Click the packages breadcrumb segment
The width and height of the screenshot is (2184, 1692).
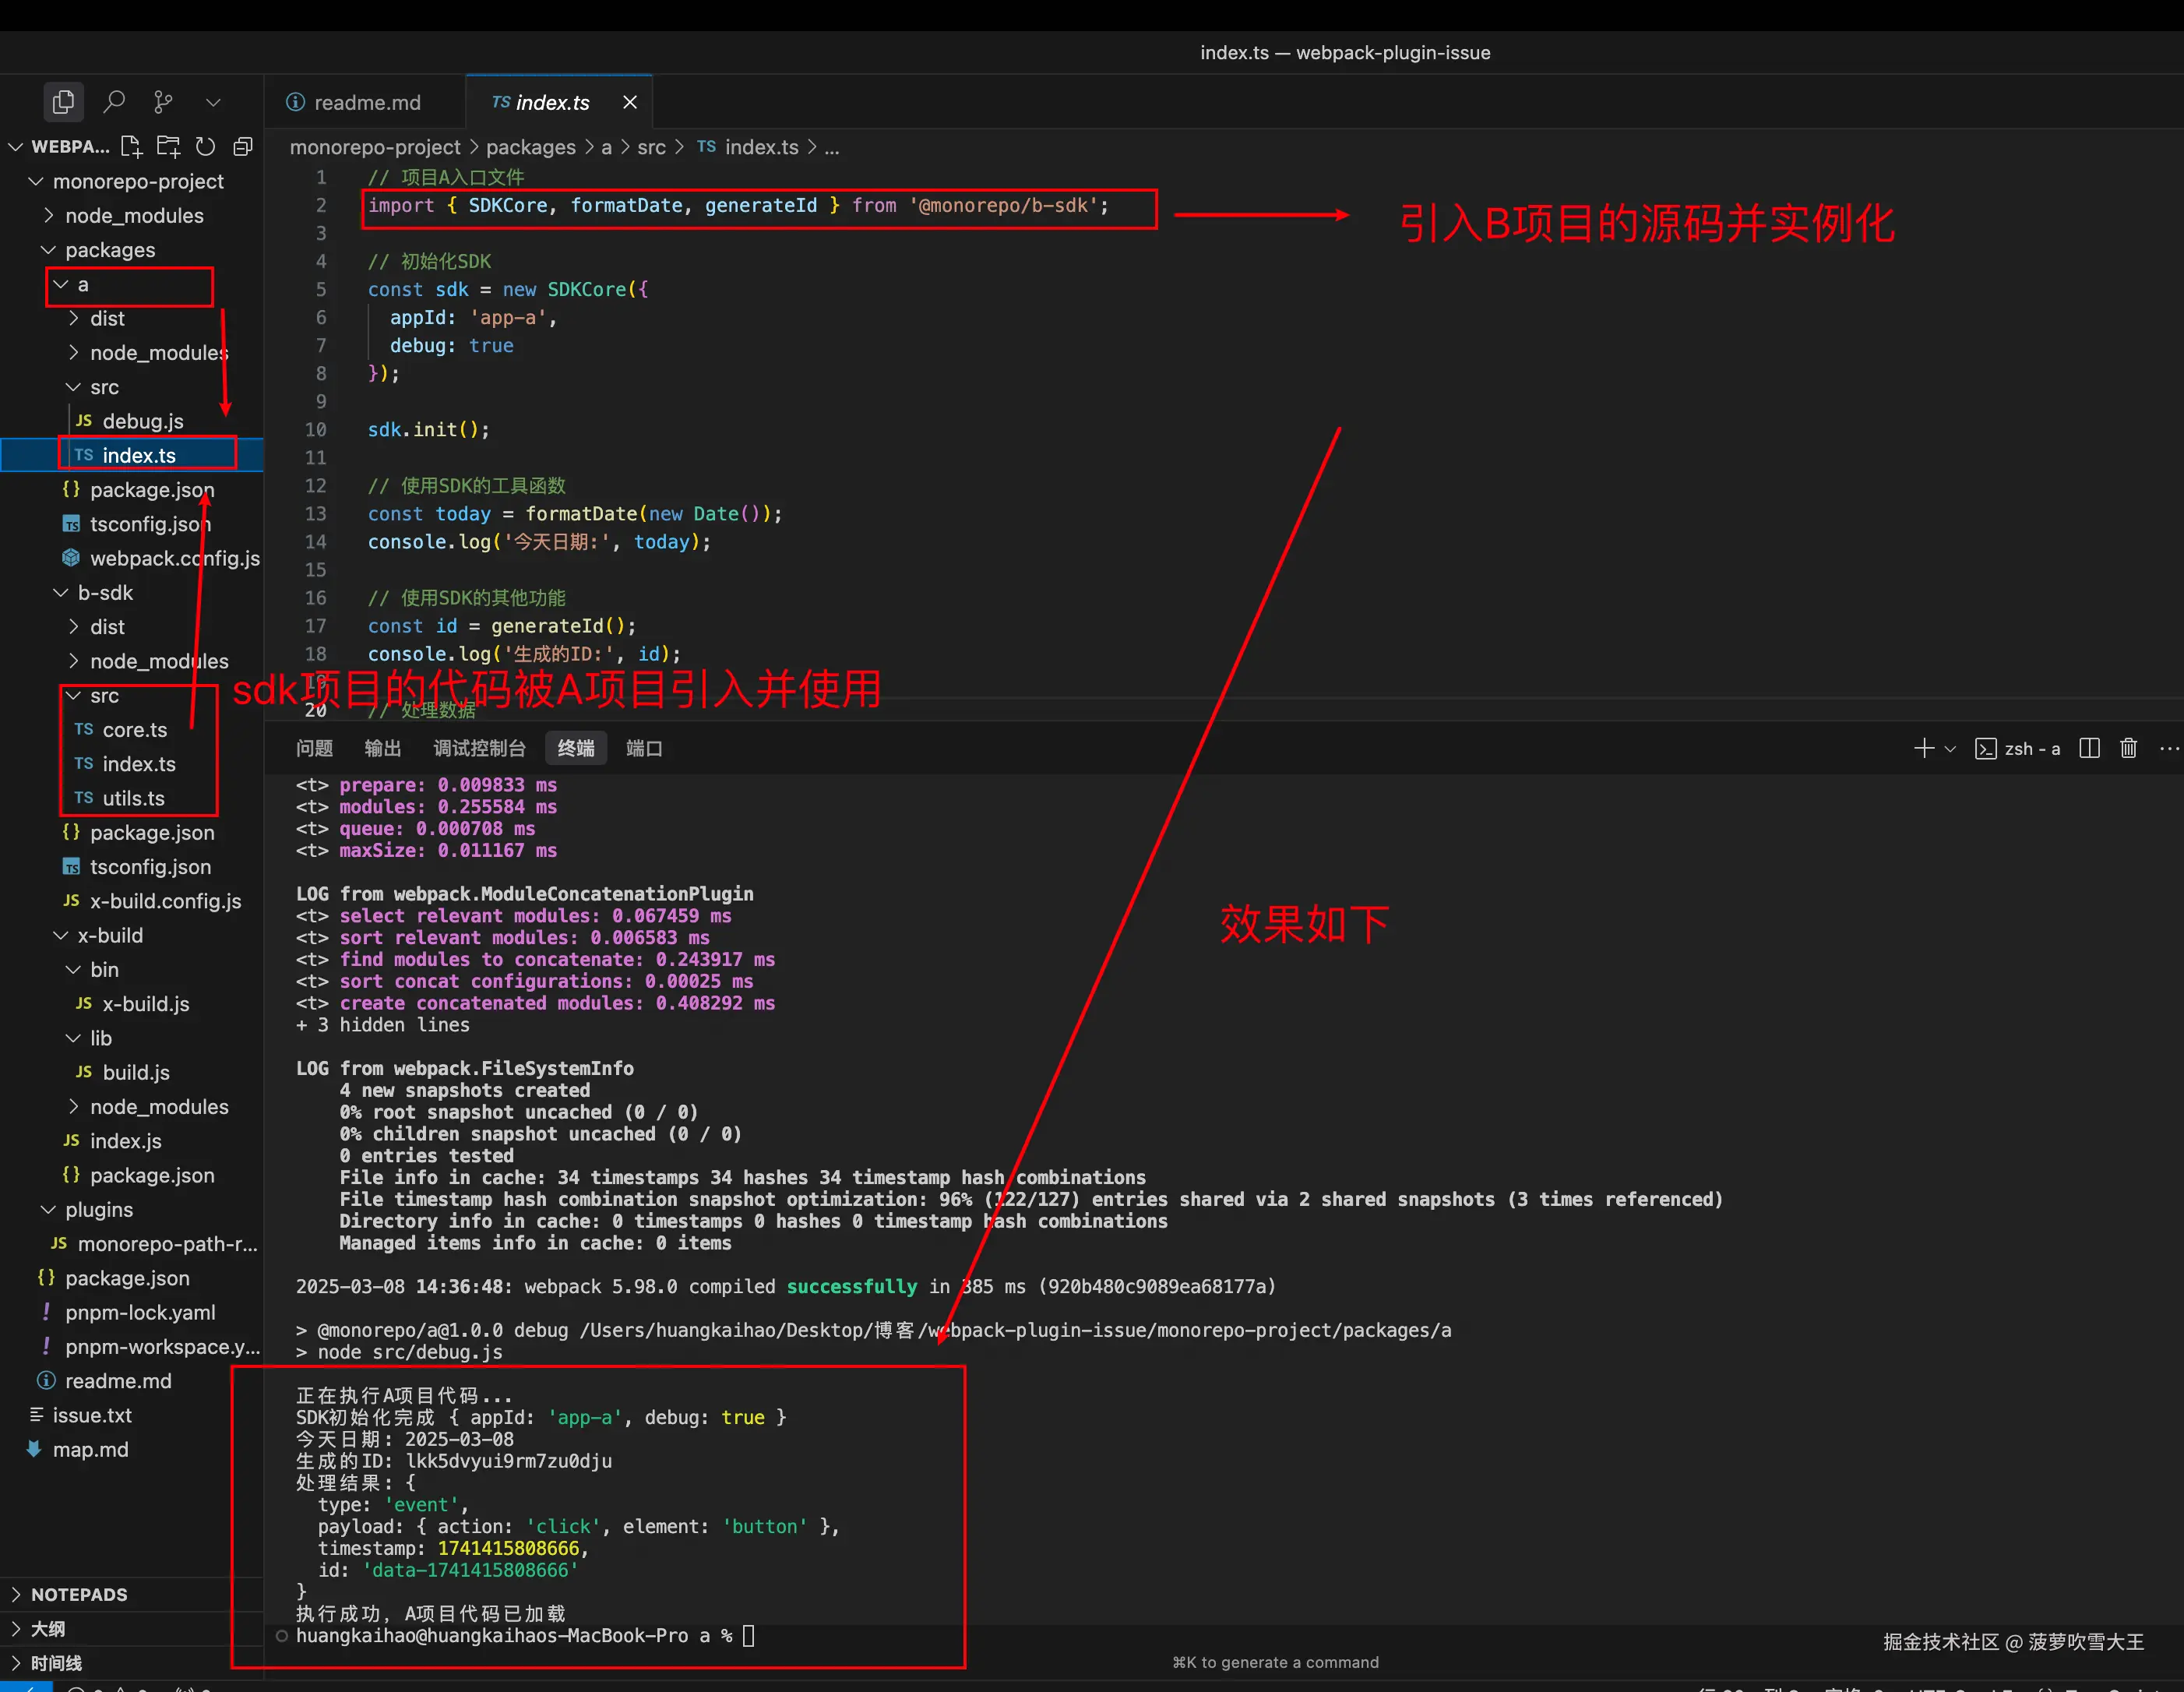pyautogui.click(x=530, y=148)
